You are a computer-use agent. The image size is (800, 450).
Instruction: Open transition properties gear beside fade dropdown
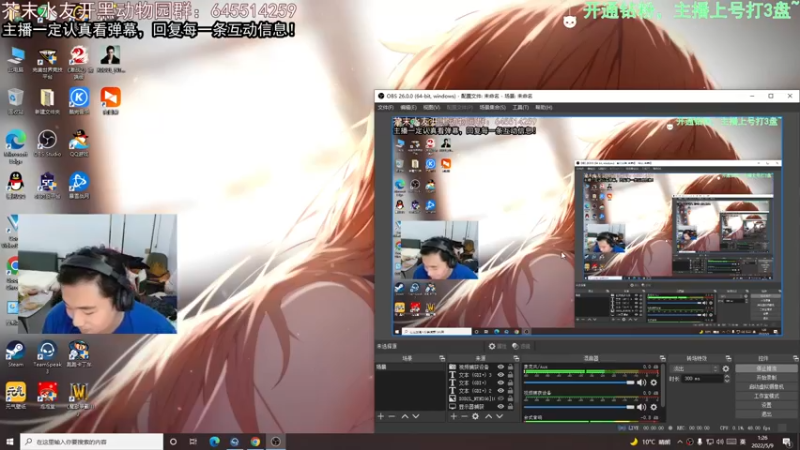click(x=726, y=368)
